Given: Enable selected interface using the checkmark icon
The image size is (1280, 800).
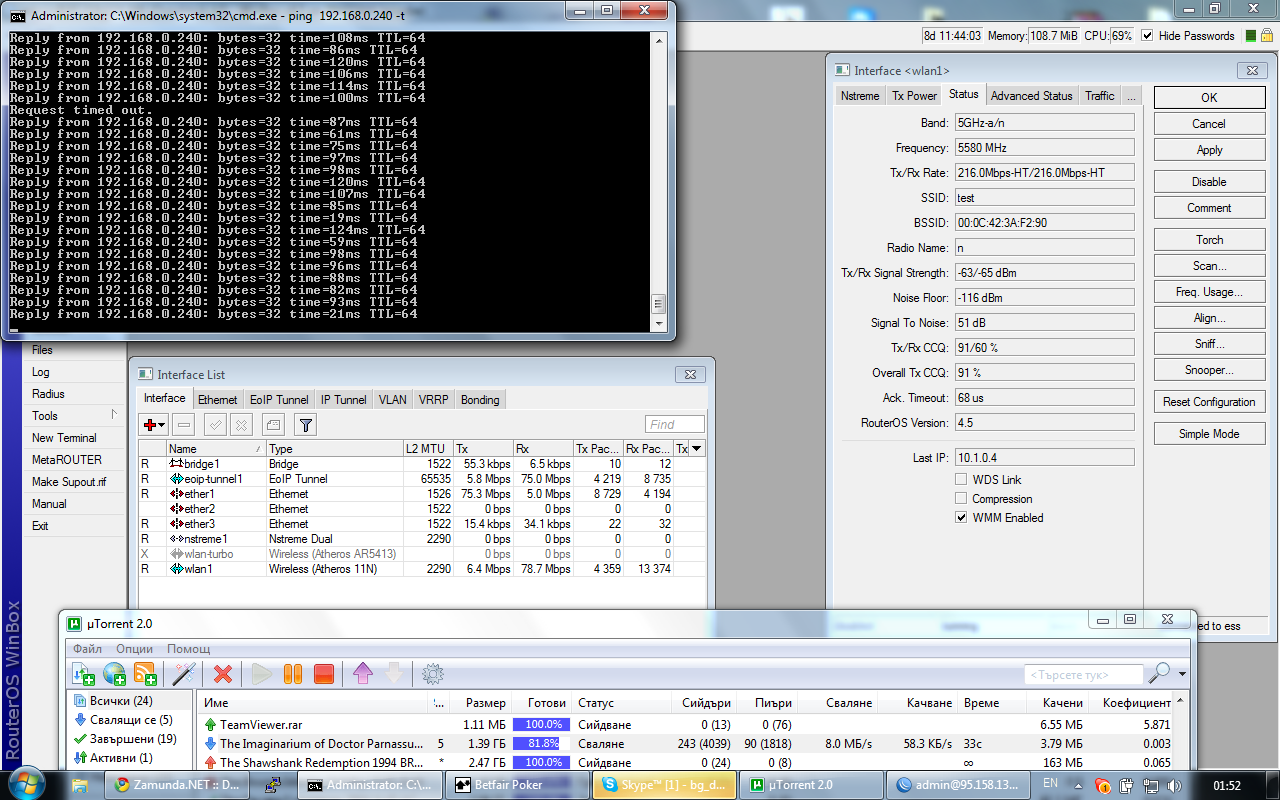Looking at the screenshot, I should coord(215,425).
